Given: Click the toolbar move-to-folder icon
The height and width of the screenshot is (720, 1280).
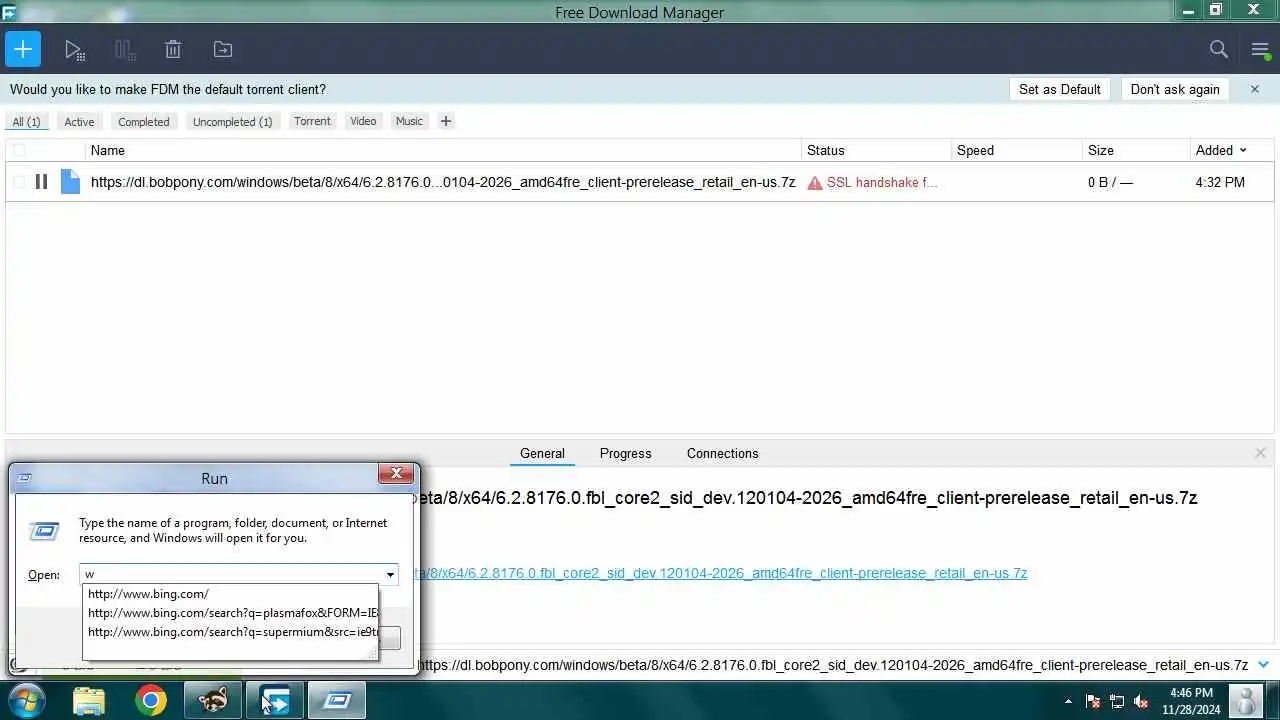Looking at the screenshot, I should point(223,49).
